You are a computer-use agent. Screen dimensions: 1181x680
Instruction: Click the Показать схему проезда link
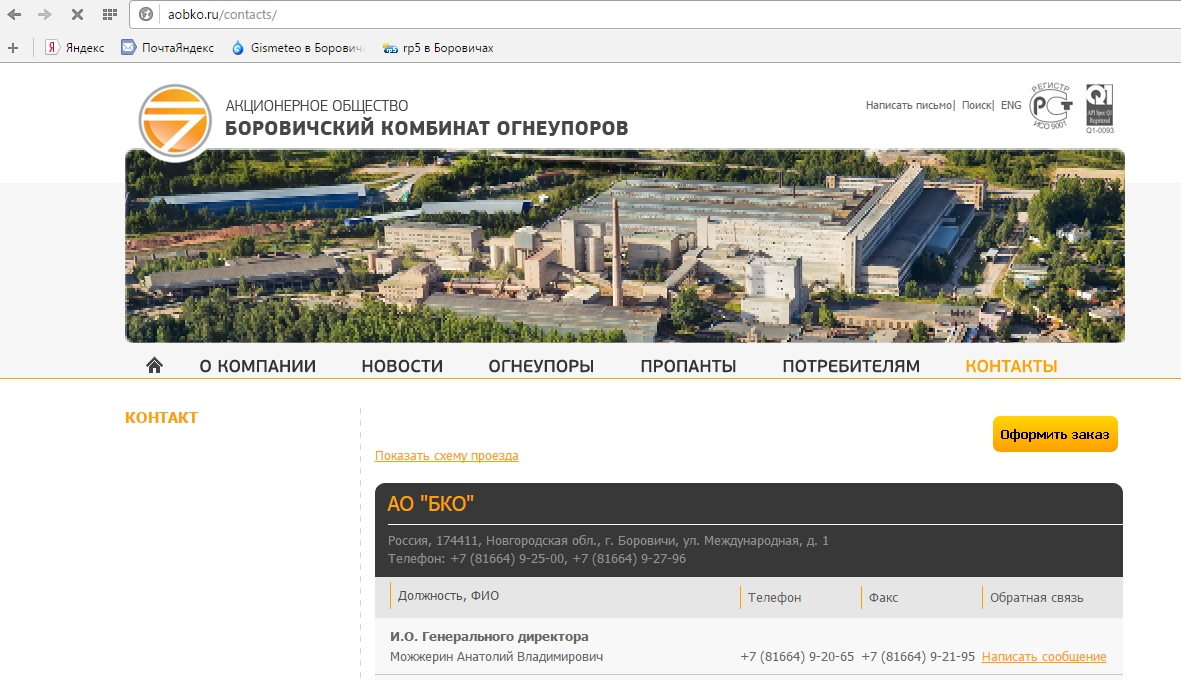(447, 456)
